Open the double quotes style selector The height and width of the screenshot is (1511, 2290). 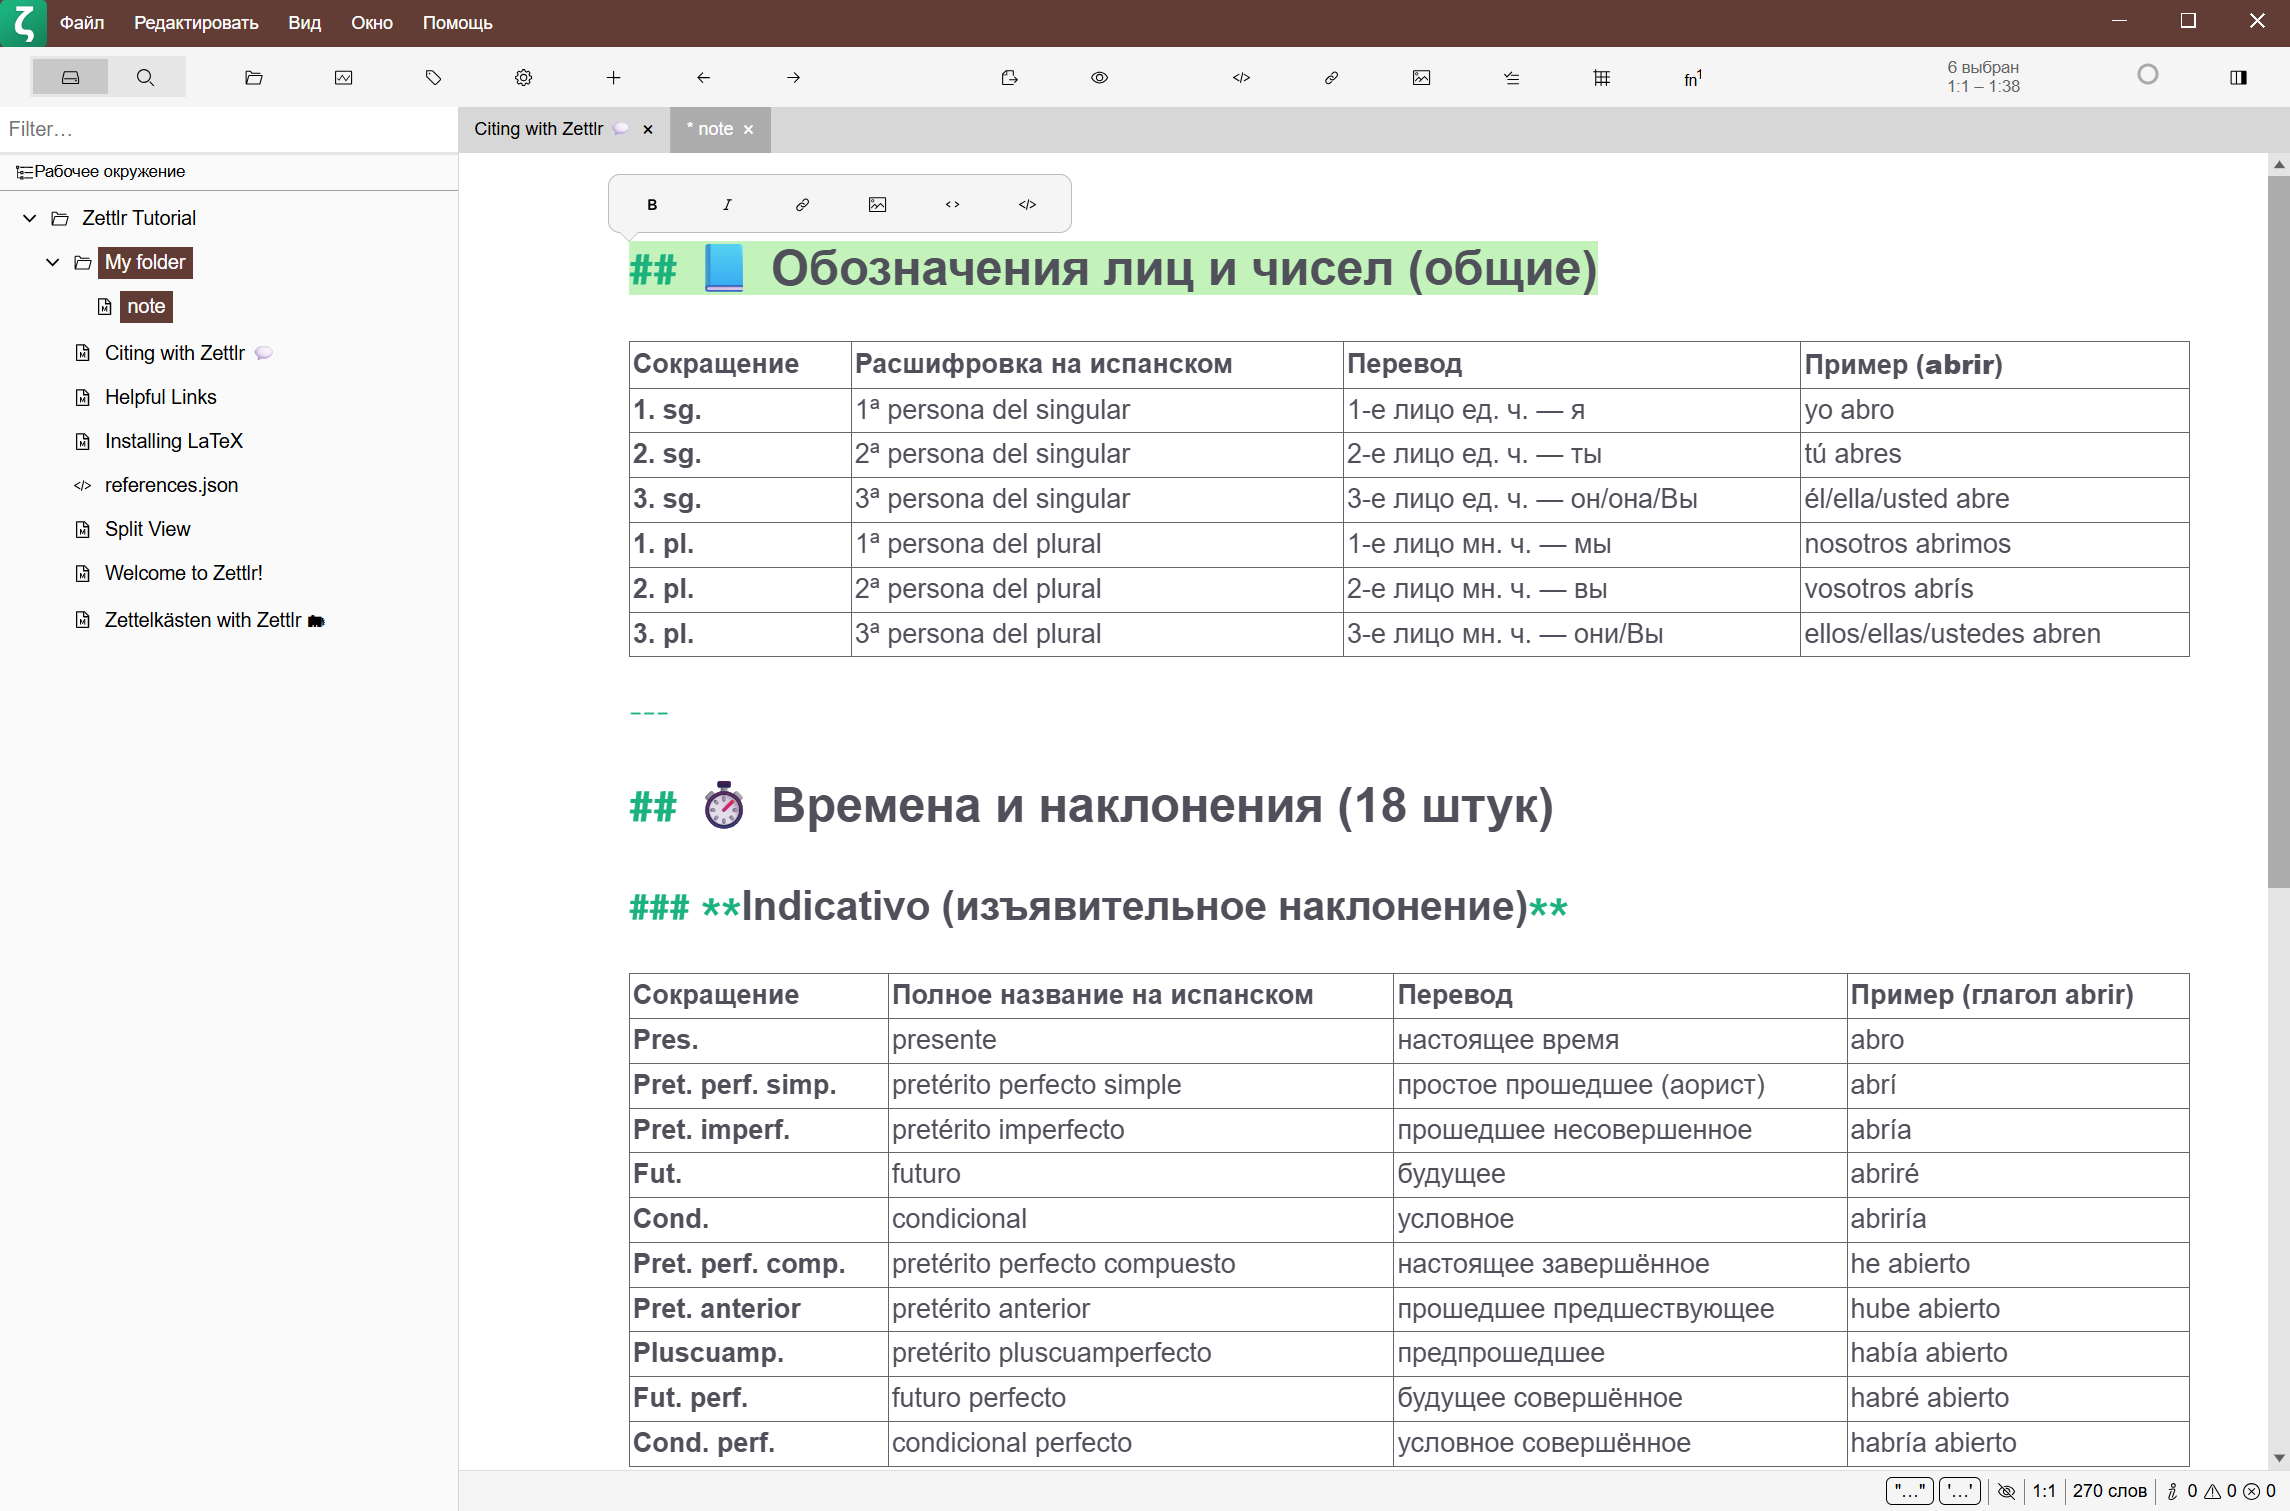(1909, 1490)
